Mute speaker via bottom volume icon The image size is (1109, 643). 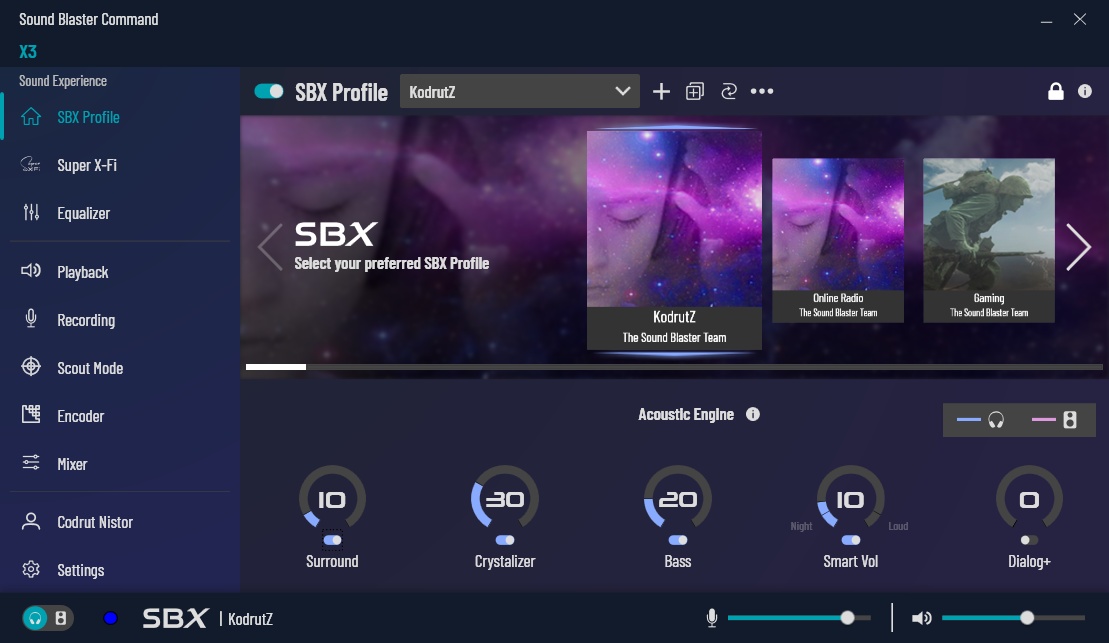click(x=921, y=618)
